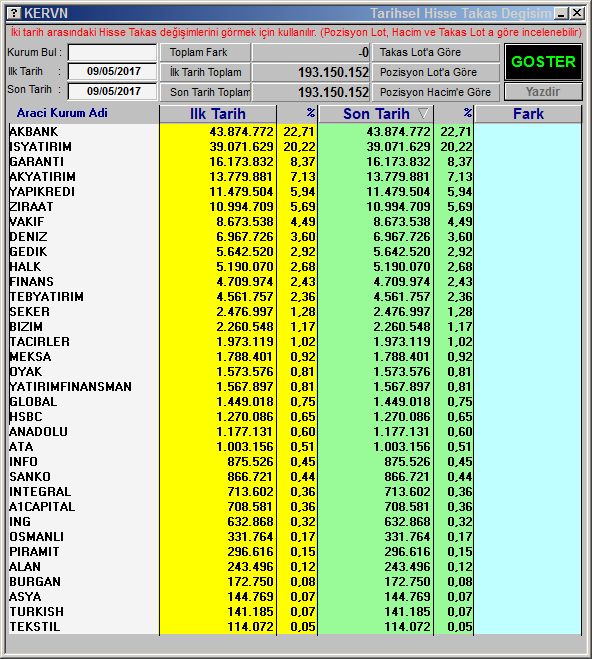Screen dimensions: 592x659
Task: Select the GLOBAL row
Action: [295, 402]
